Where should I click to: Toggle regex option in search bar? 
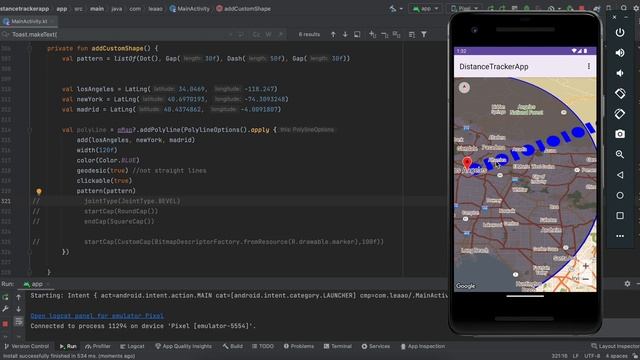point(280,35)
